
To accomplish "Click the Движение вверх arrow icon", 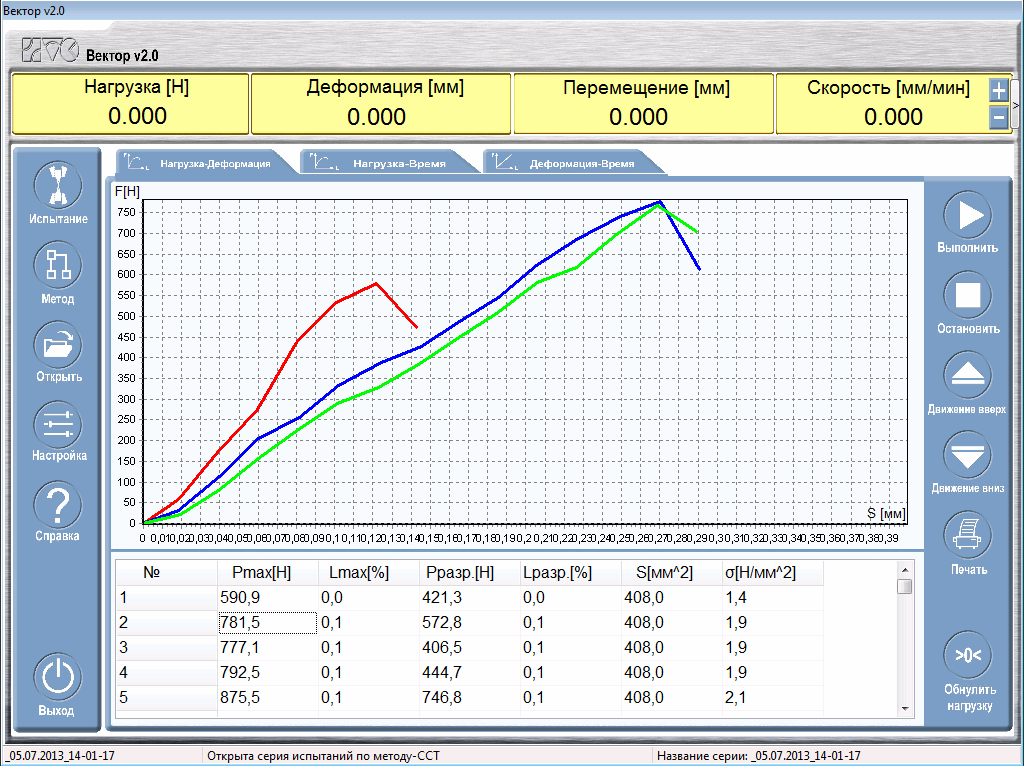I will point(967,375).
